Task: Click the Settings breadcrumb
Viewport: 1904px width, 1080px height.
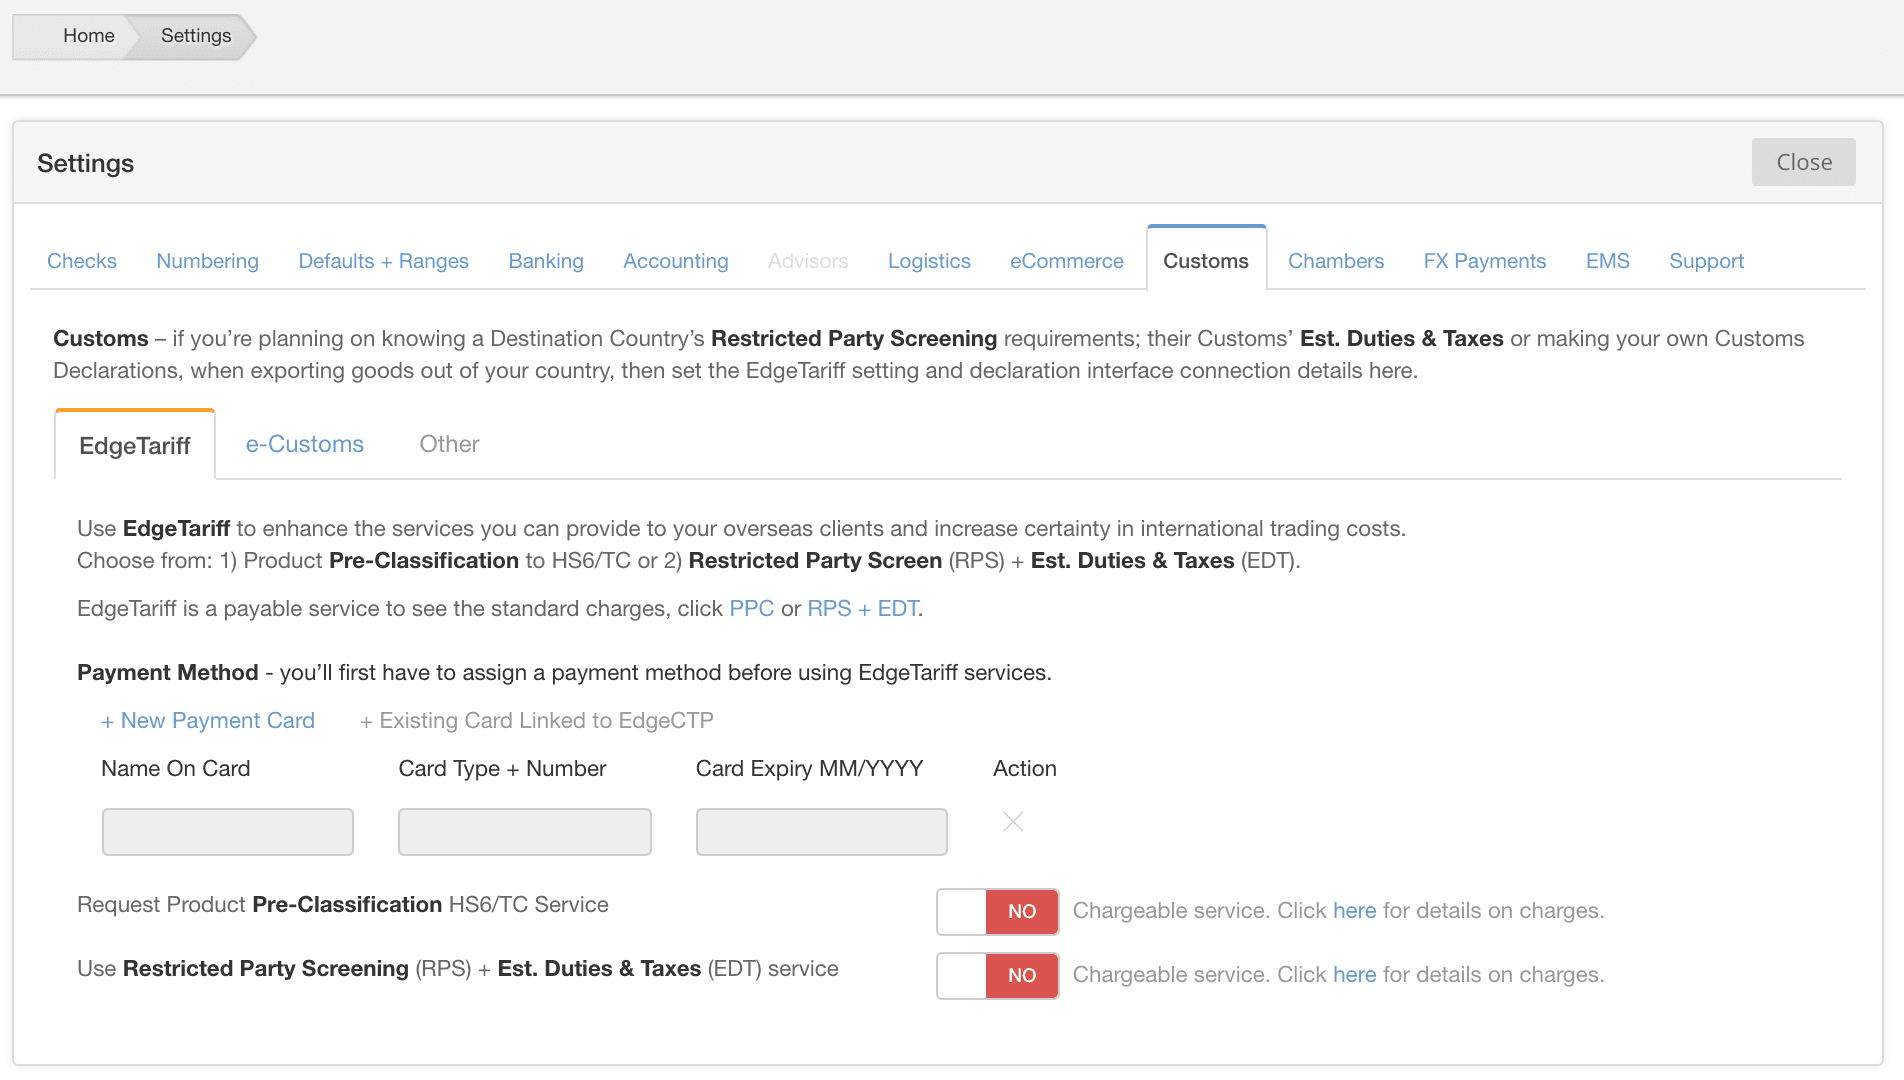Action: pos(196,36)
